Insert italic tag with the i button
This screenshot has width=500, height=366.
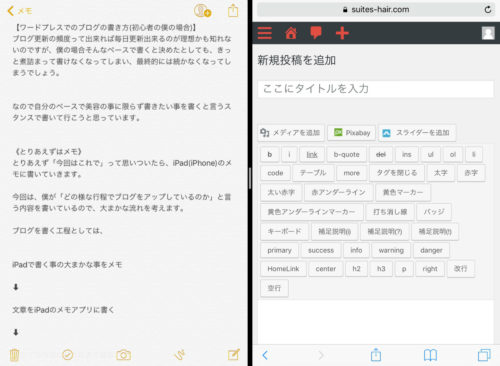point(289,154)
